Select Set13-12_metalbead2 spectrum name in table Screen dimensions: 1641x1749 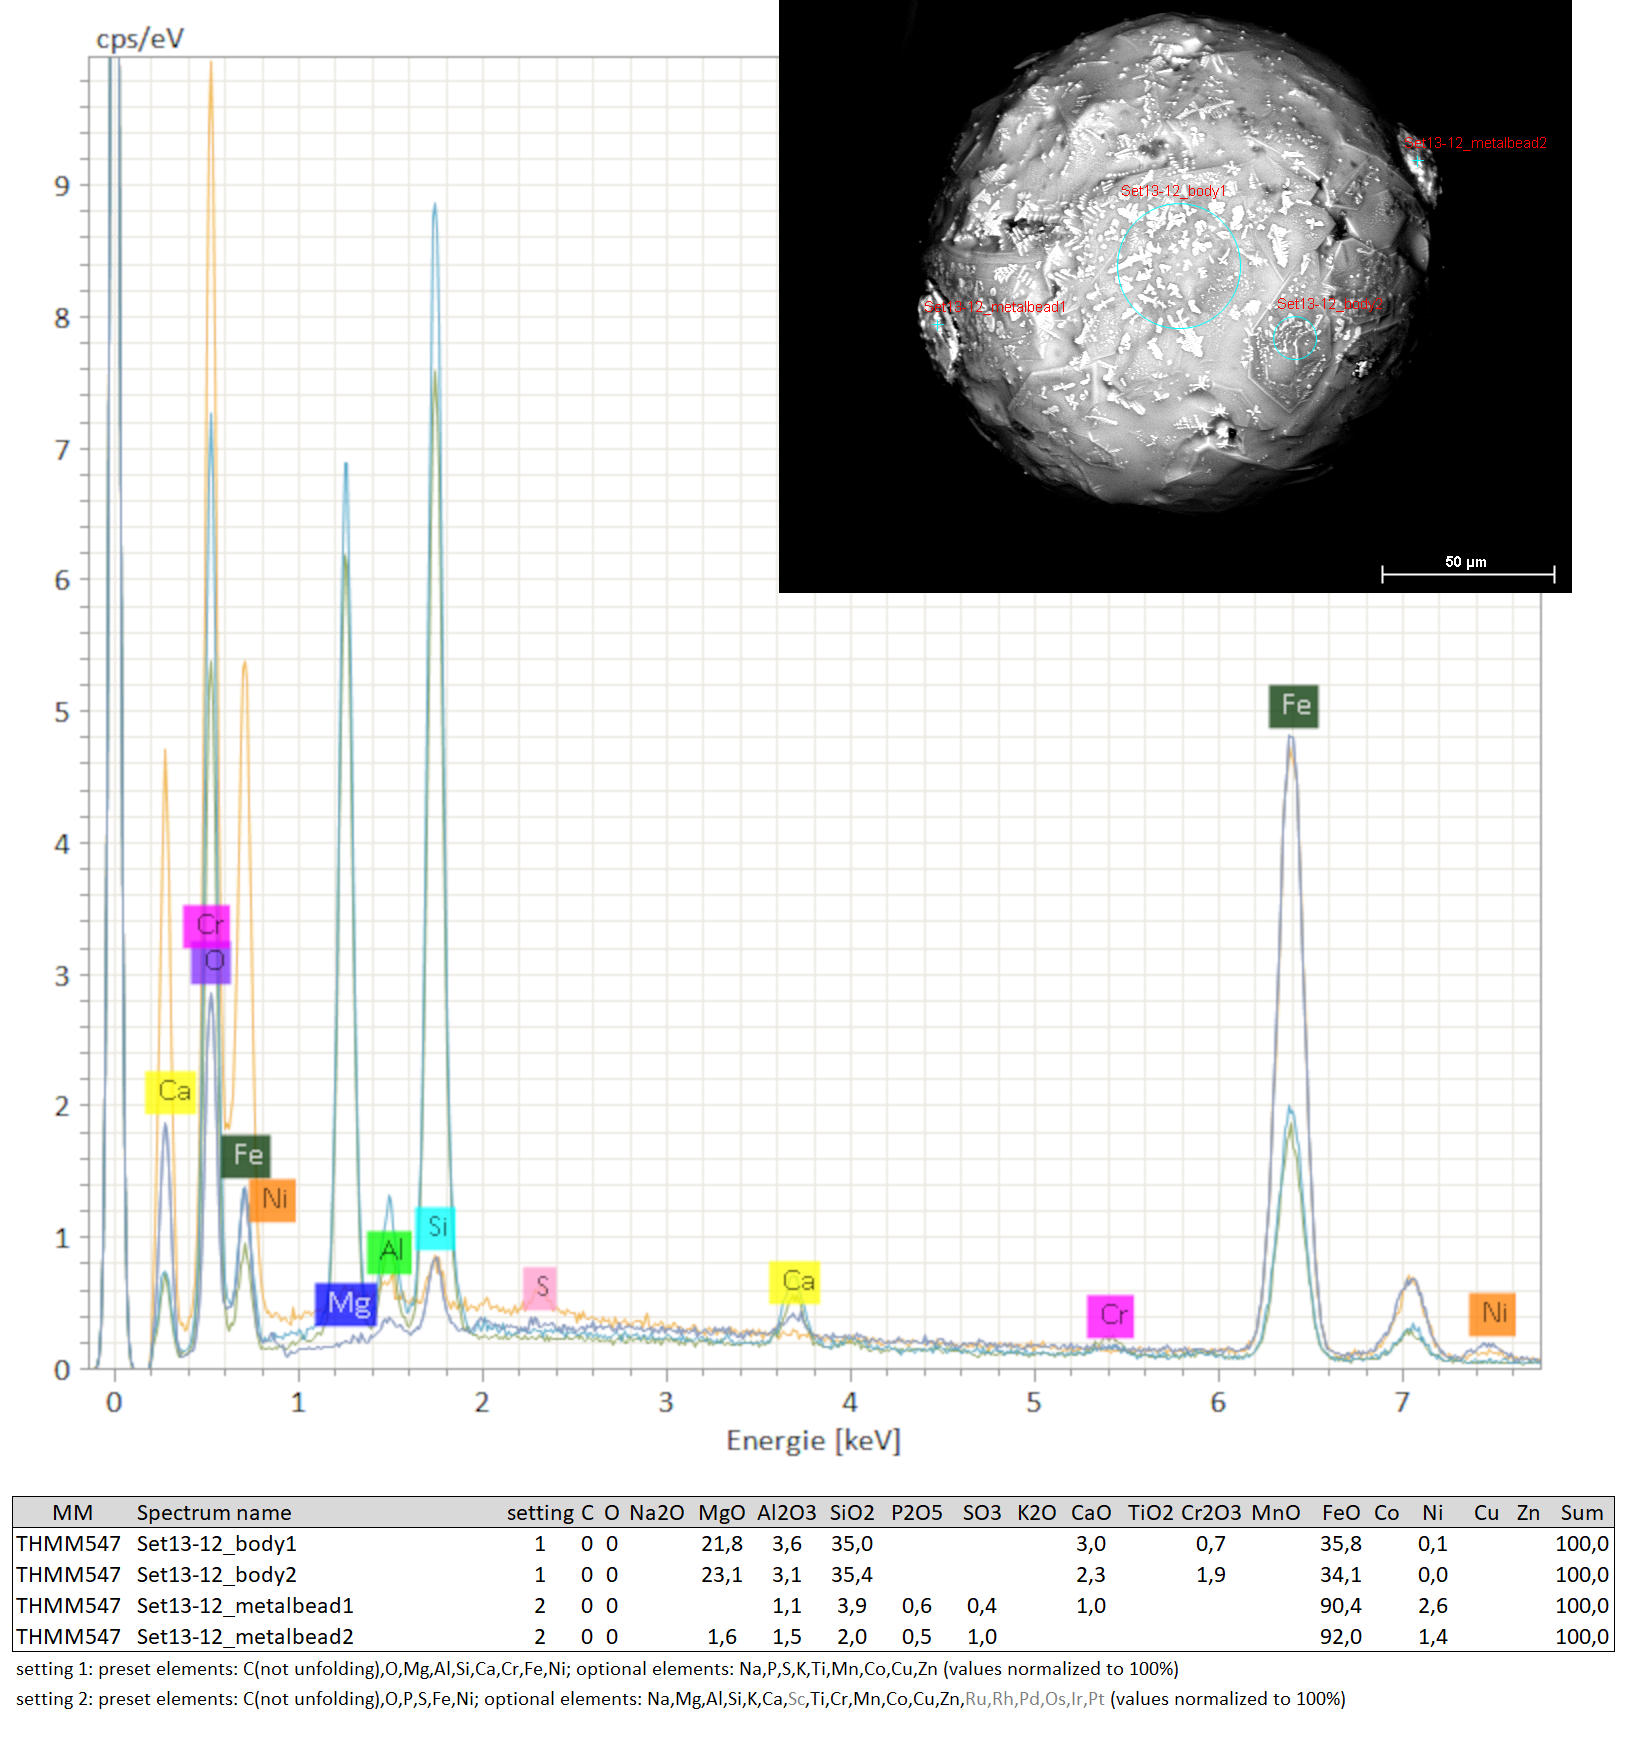[x=244, y=1636]
